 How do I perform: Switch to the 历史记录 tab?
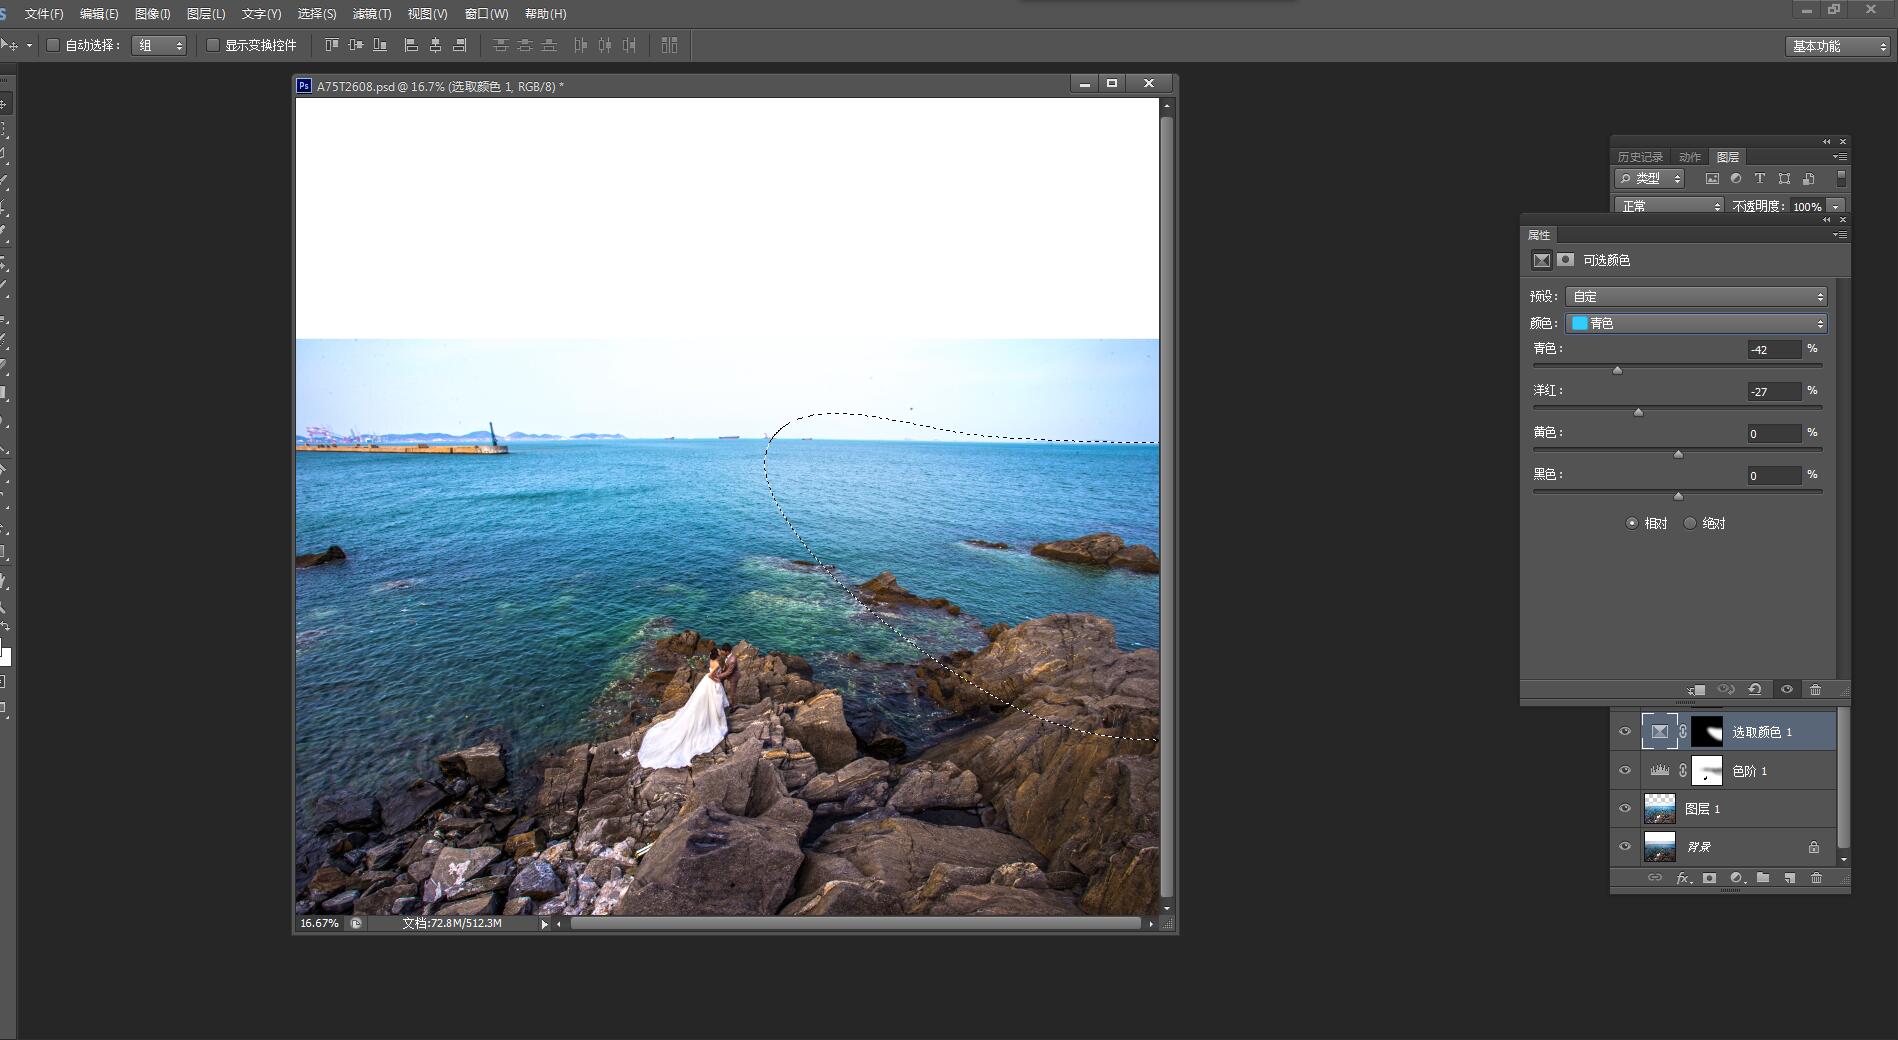(1640, 157)
